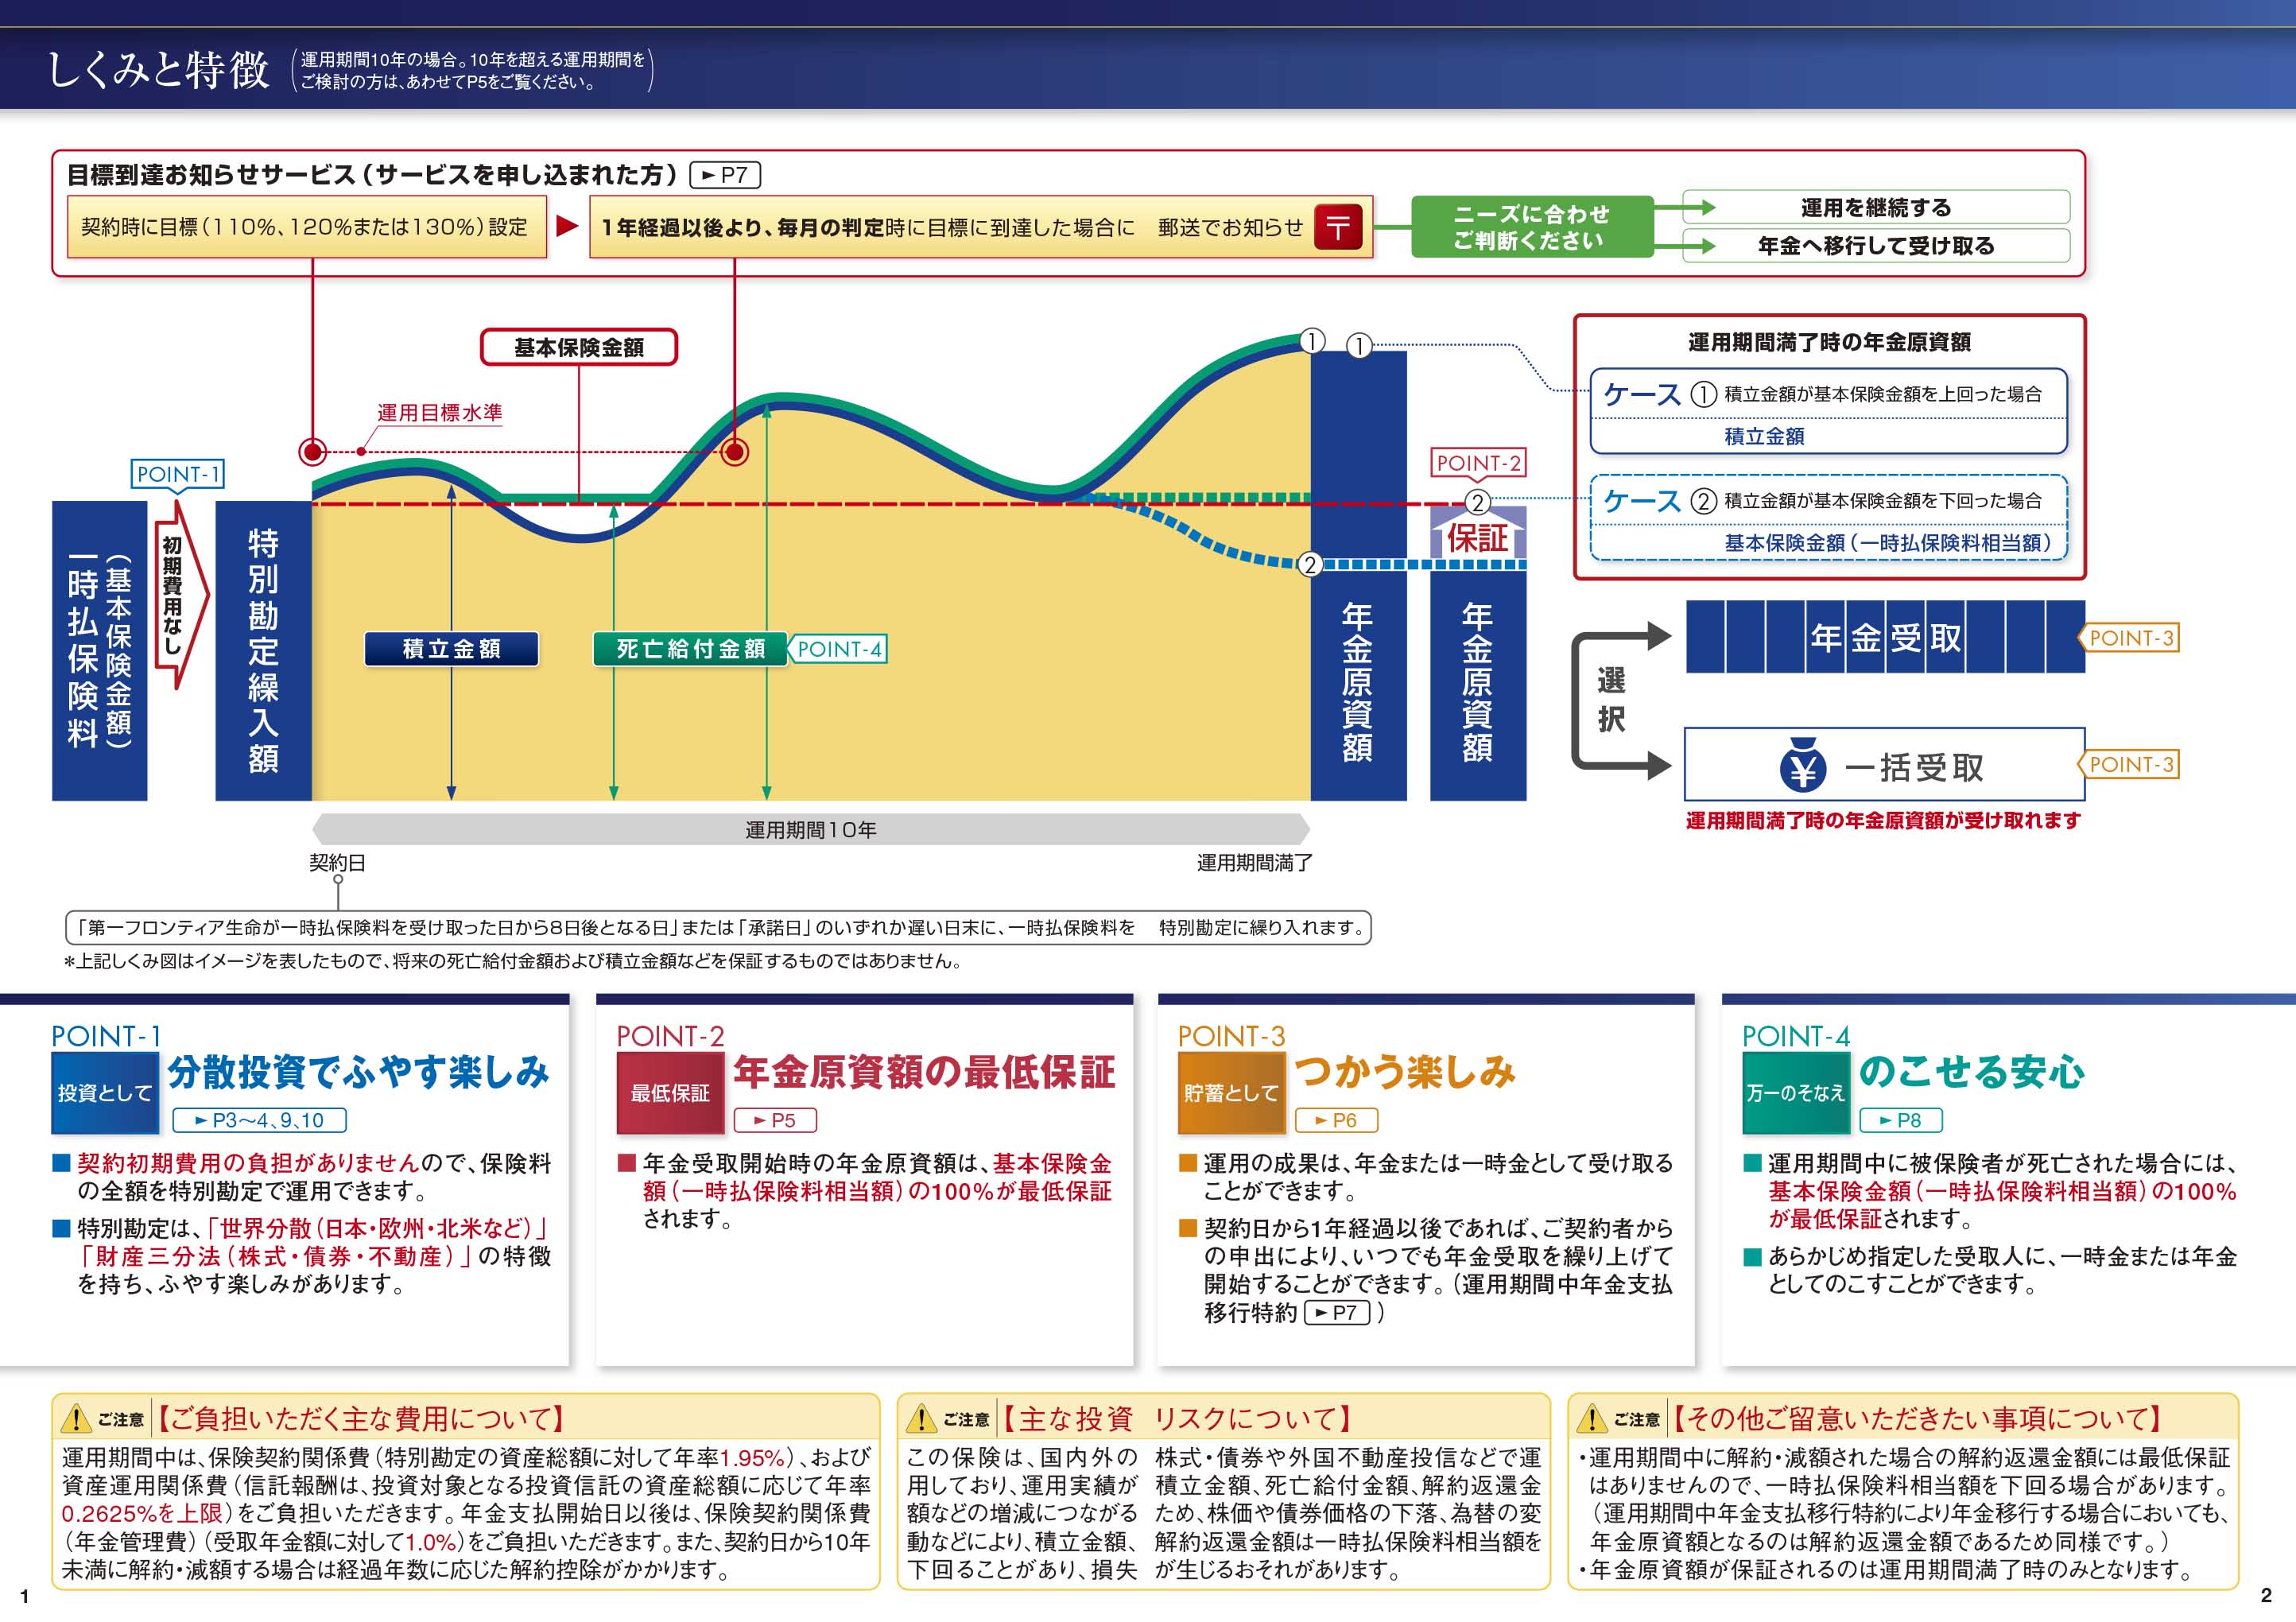
Task: Open the P5 page reference under 年金原資額の最低保証
Action: [x=775, y=1120]
